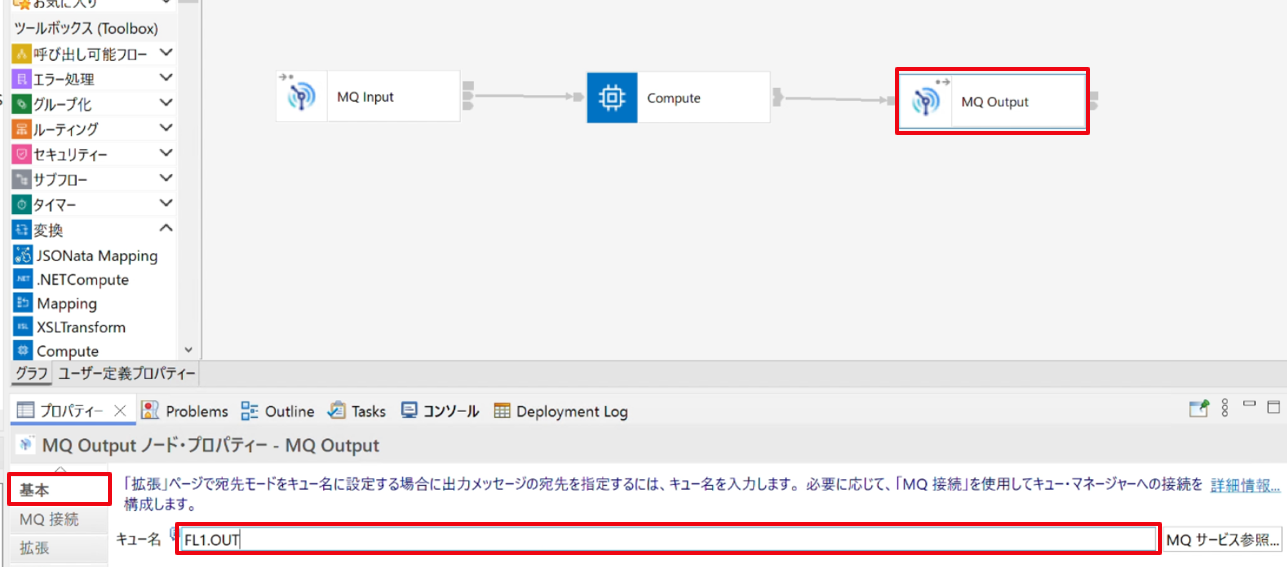Open the Deployment Log tab
Screen dimensions: 1287x567
click(x=561, y=411)
